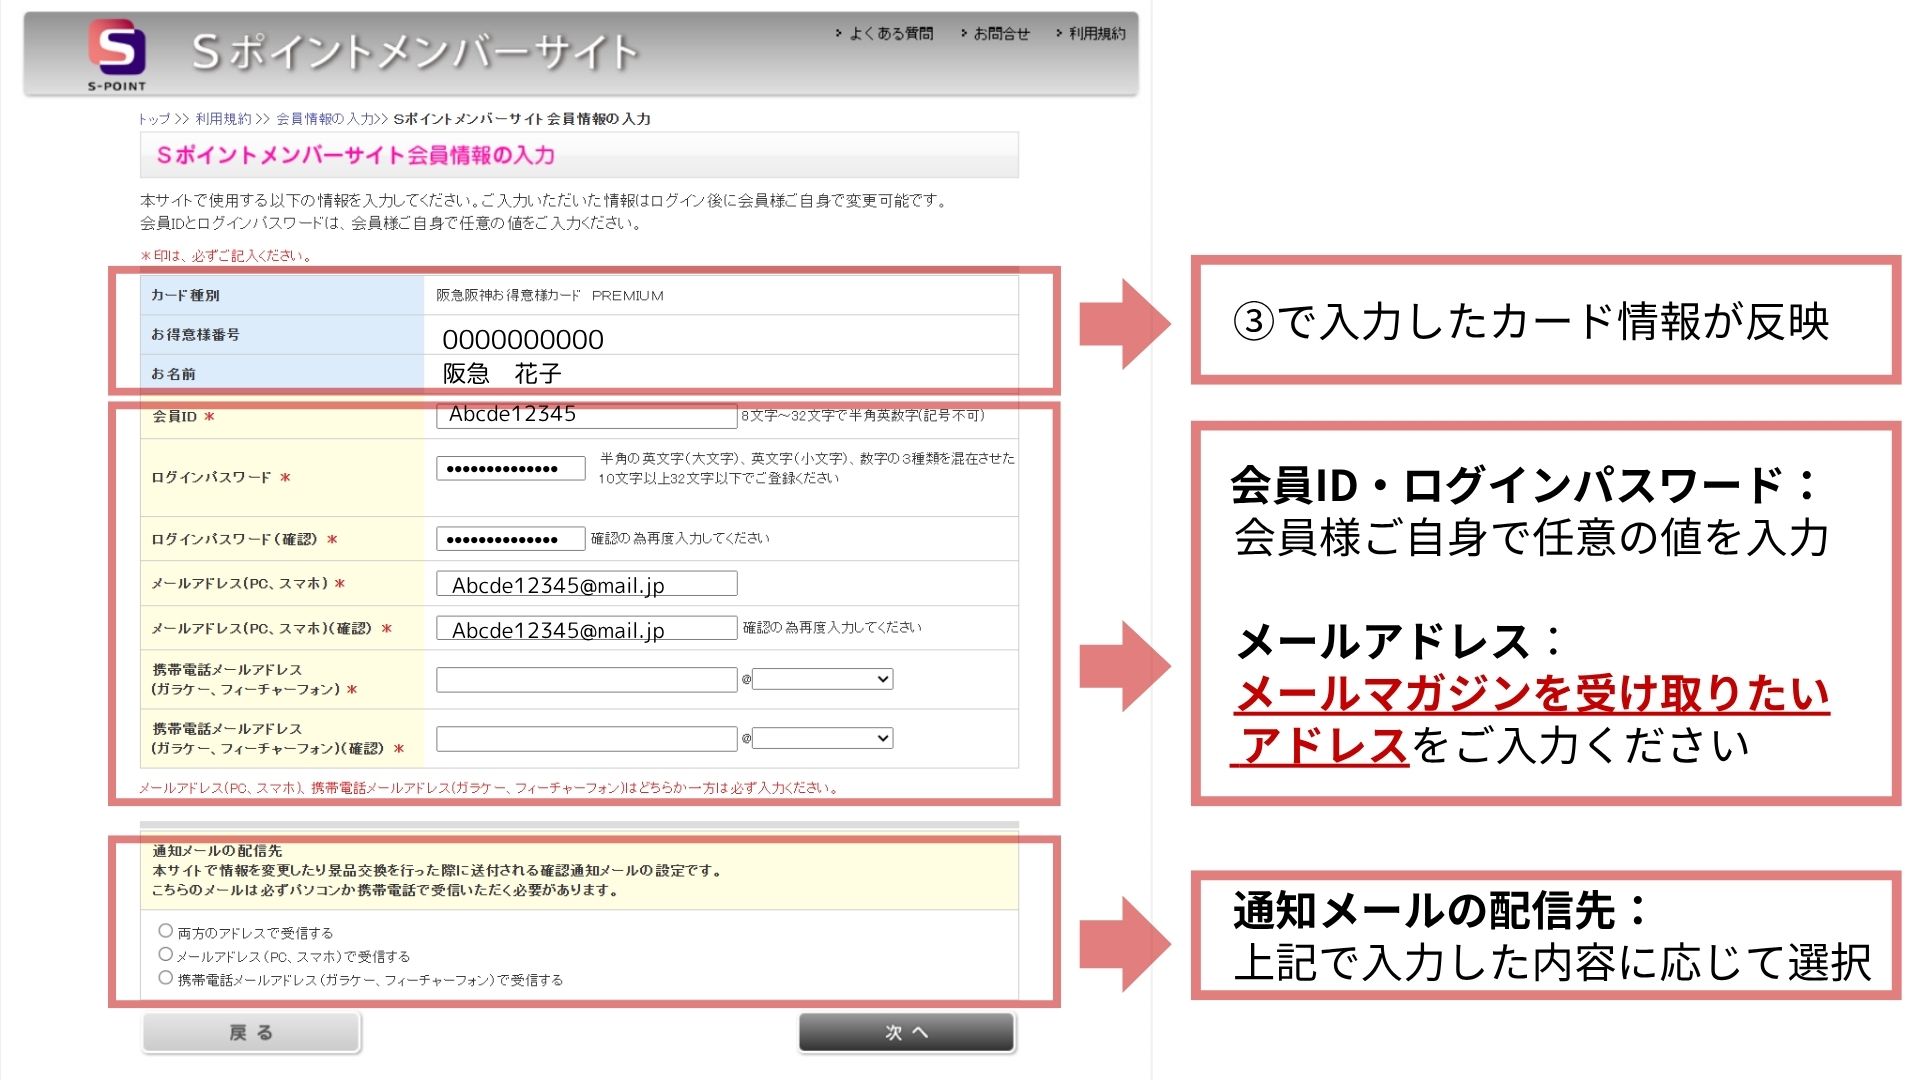The image size is (1920, 1080).
Task: Click the 携帯電話メールアドレス text field
Action: (x=586, y=680)
